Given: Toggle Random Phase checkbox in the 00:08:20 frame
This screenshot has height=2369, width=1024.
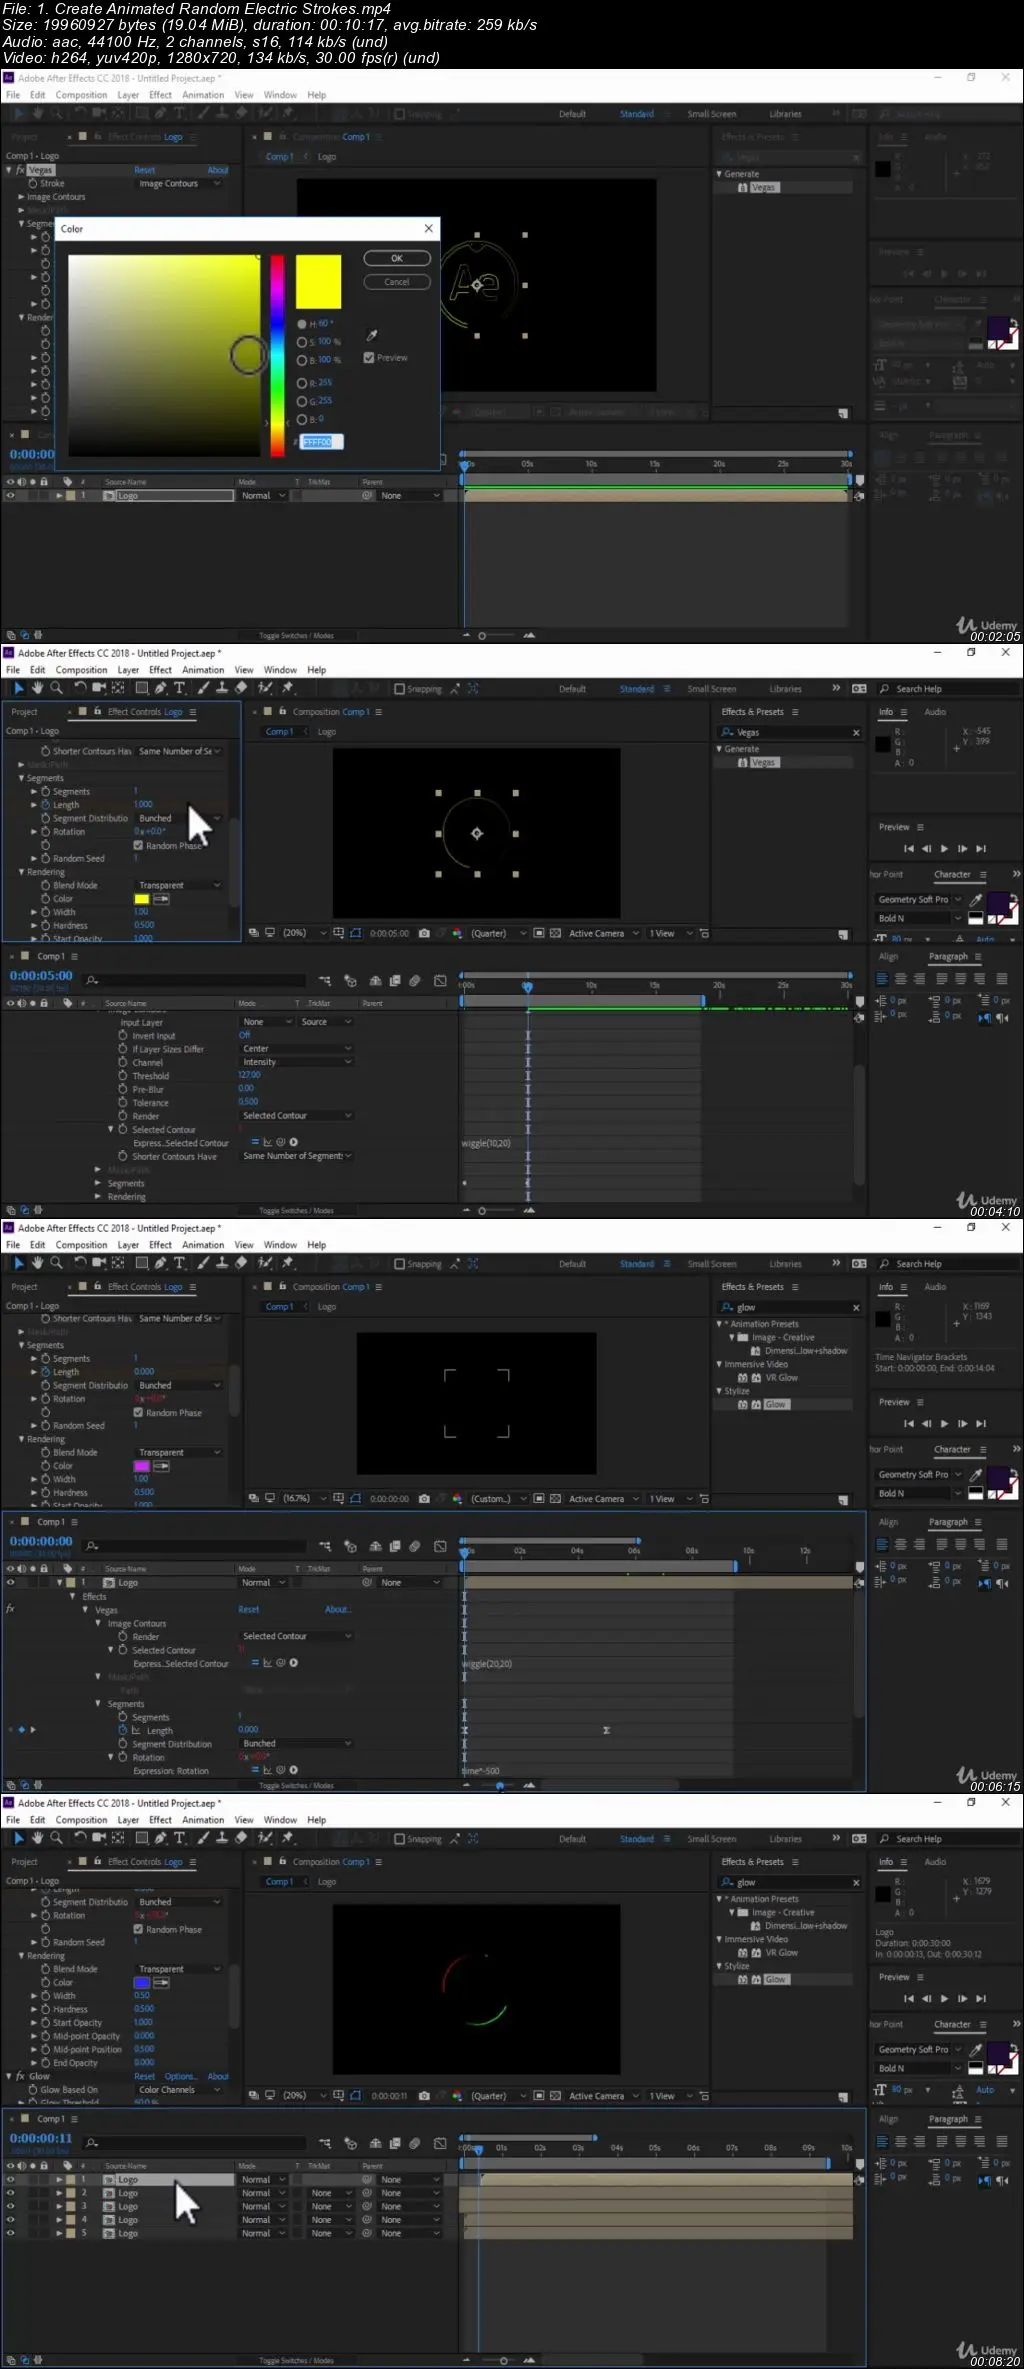Looking at the screenshot, I should [x=138, y=1929].
